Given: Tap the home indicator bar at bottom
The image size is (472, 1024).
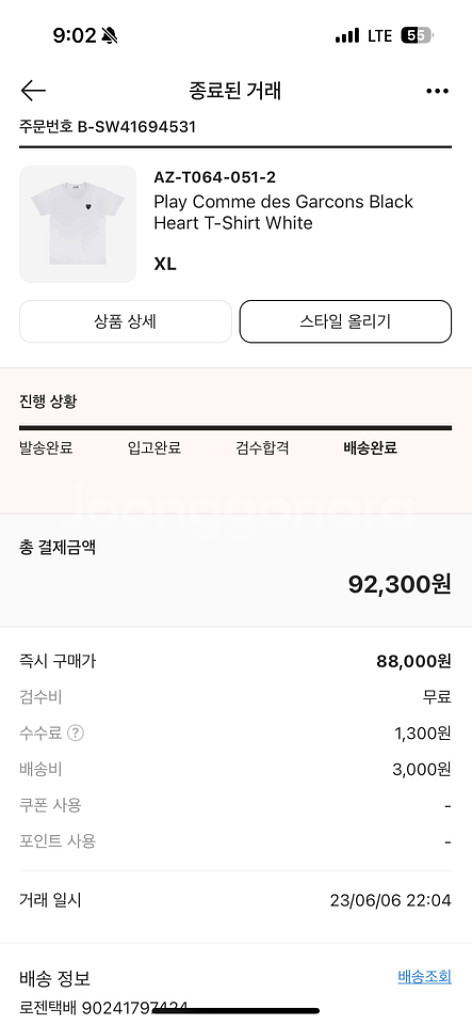Looking at the screenshot, I should (236, 1011).
